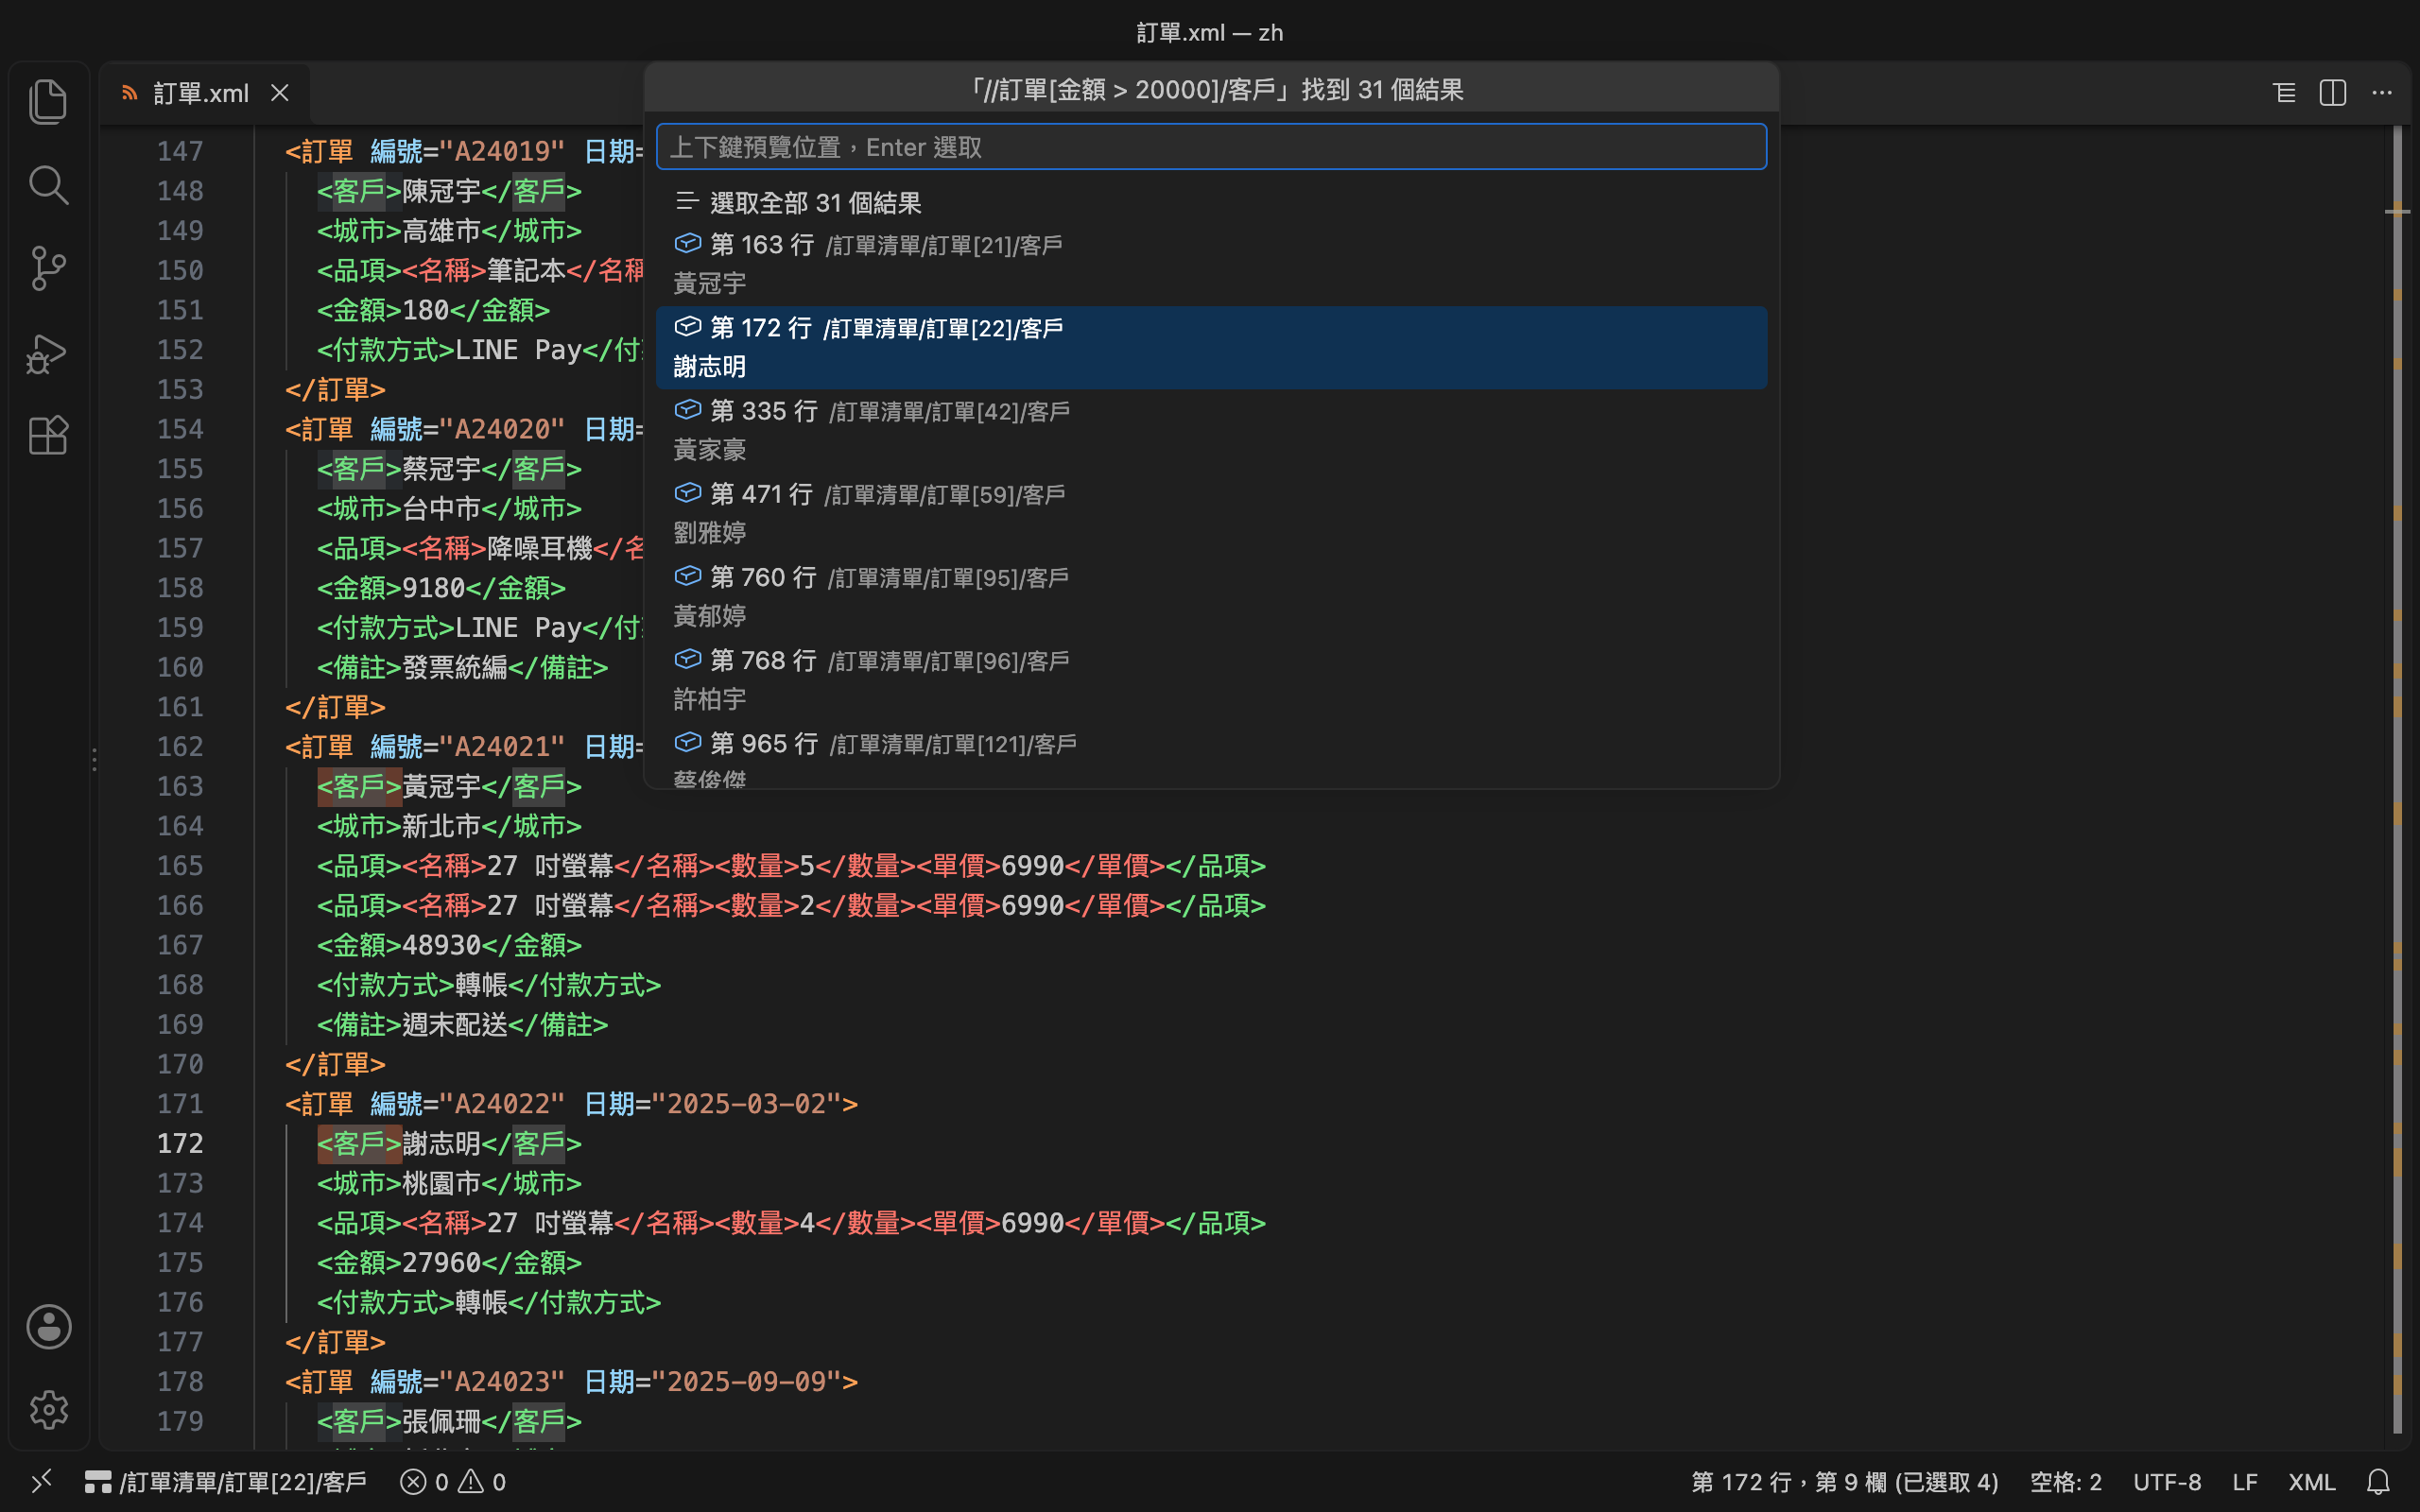Open notifications bell in status bar
The width and height of the screenshot is (2420, 1512).
2379,1481
